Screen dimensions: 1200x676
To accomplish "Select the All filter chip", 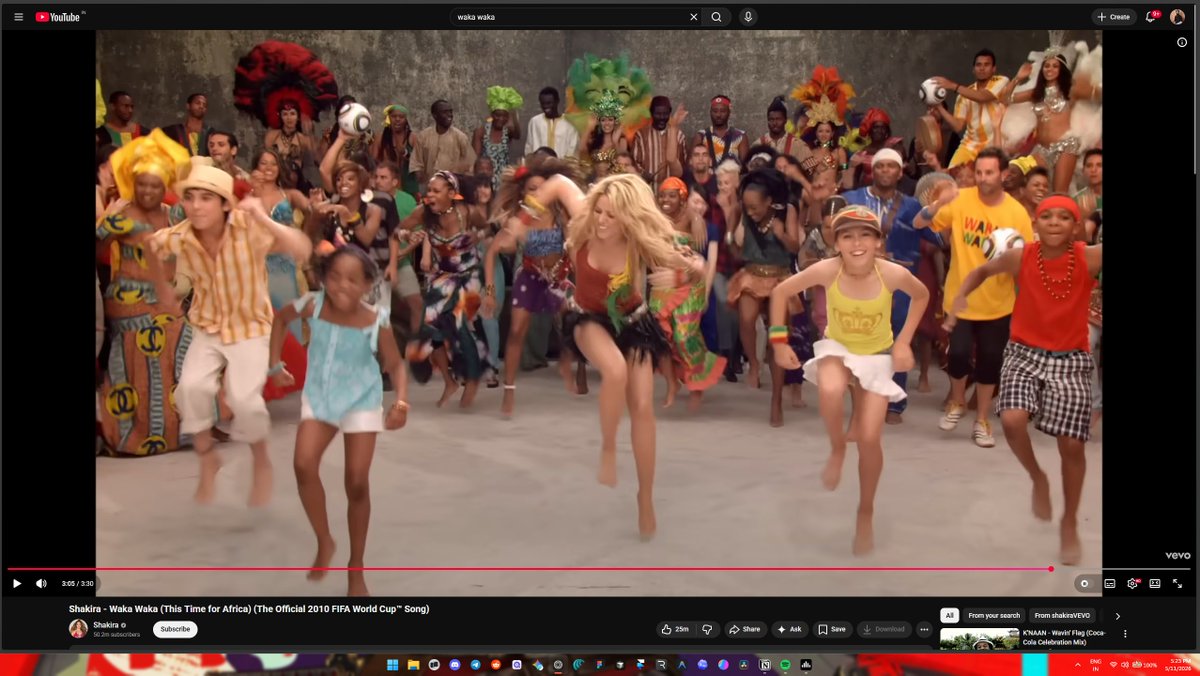I will pyautogui.click(x=949, y=616).
